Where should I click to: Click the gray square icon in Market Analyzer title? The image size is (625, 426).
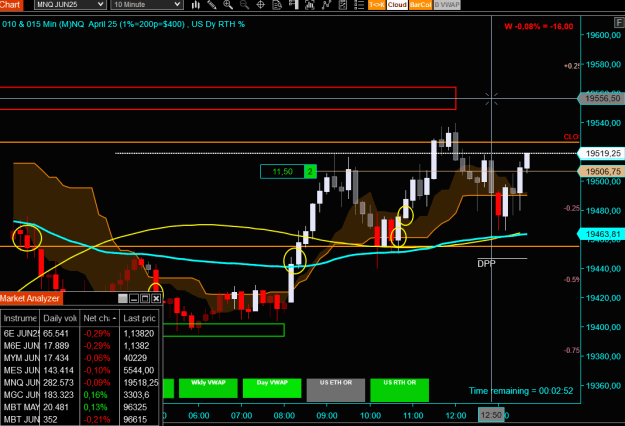123,298
